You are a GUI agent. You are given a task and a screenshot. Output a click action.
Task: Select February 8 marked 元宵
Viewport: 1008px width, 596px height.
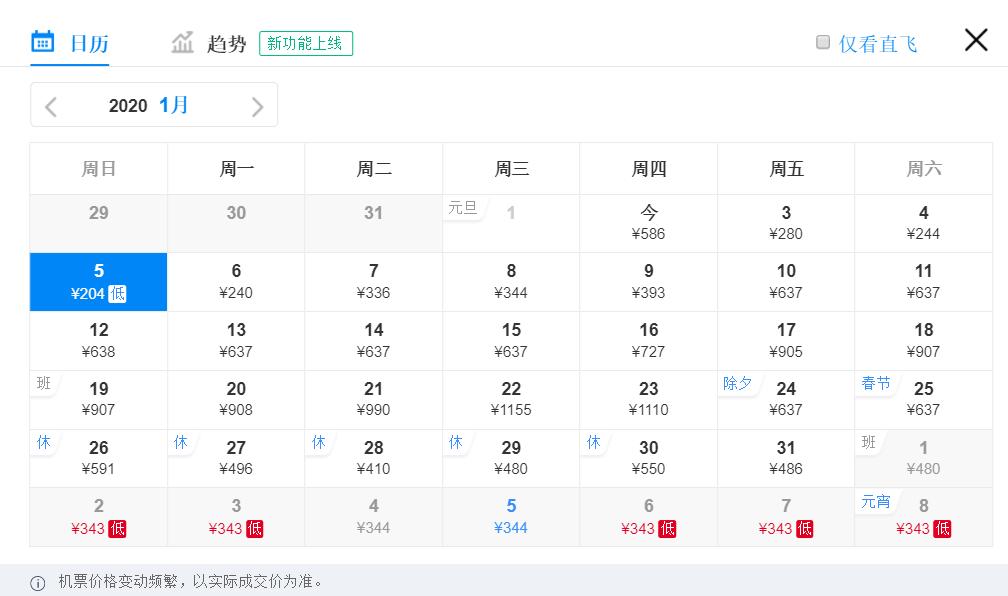click(923, 516)
